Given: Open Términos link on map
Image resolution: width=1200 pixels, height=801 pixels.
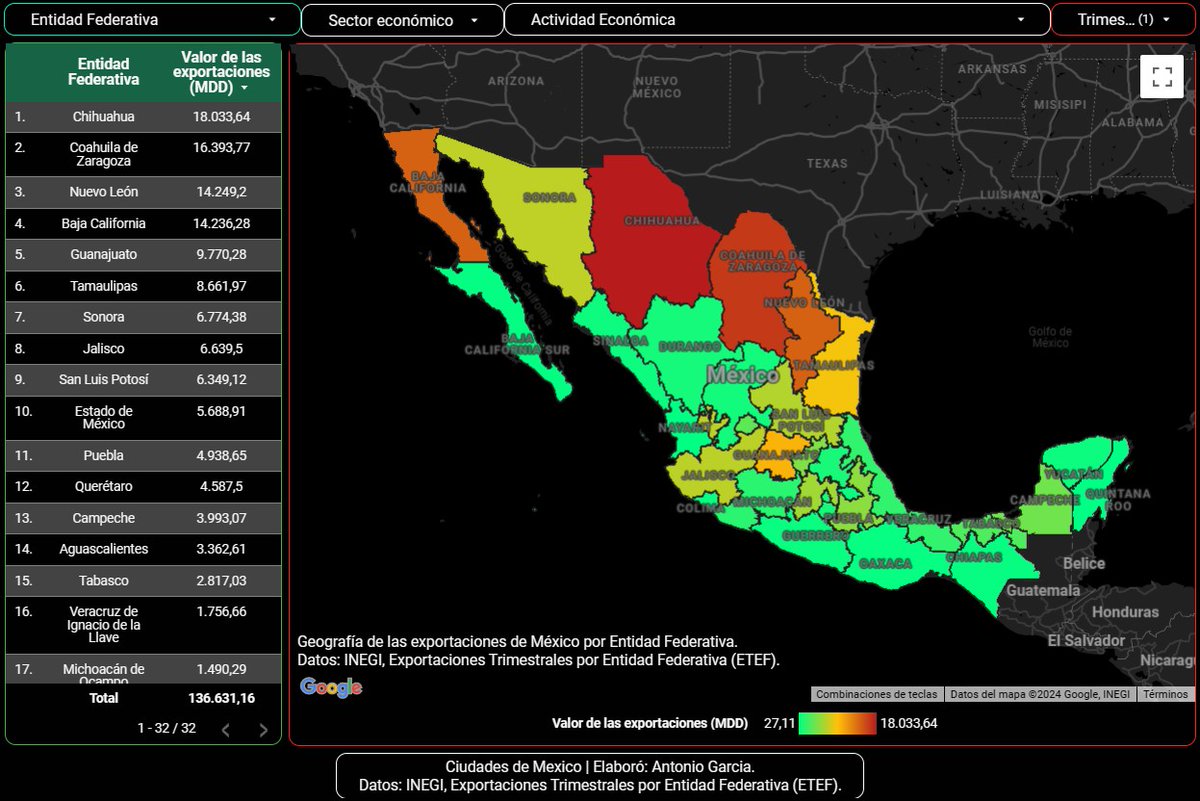Looking at the screenshot, I should (1165, 694).
